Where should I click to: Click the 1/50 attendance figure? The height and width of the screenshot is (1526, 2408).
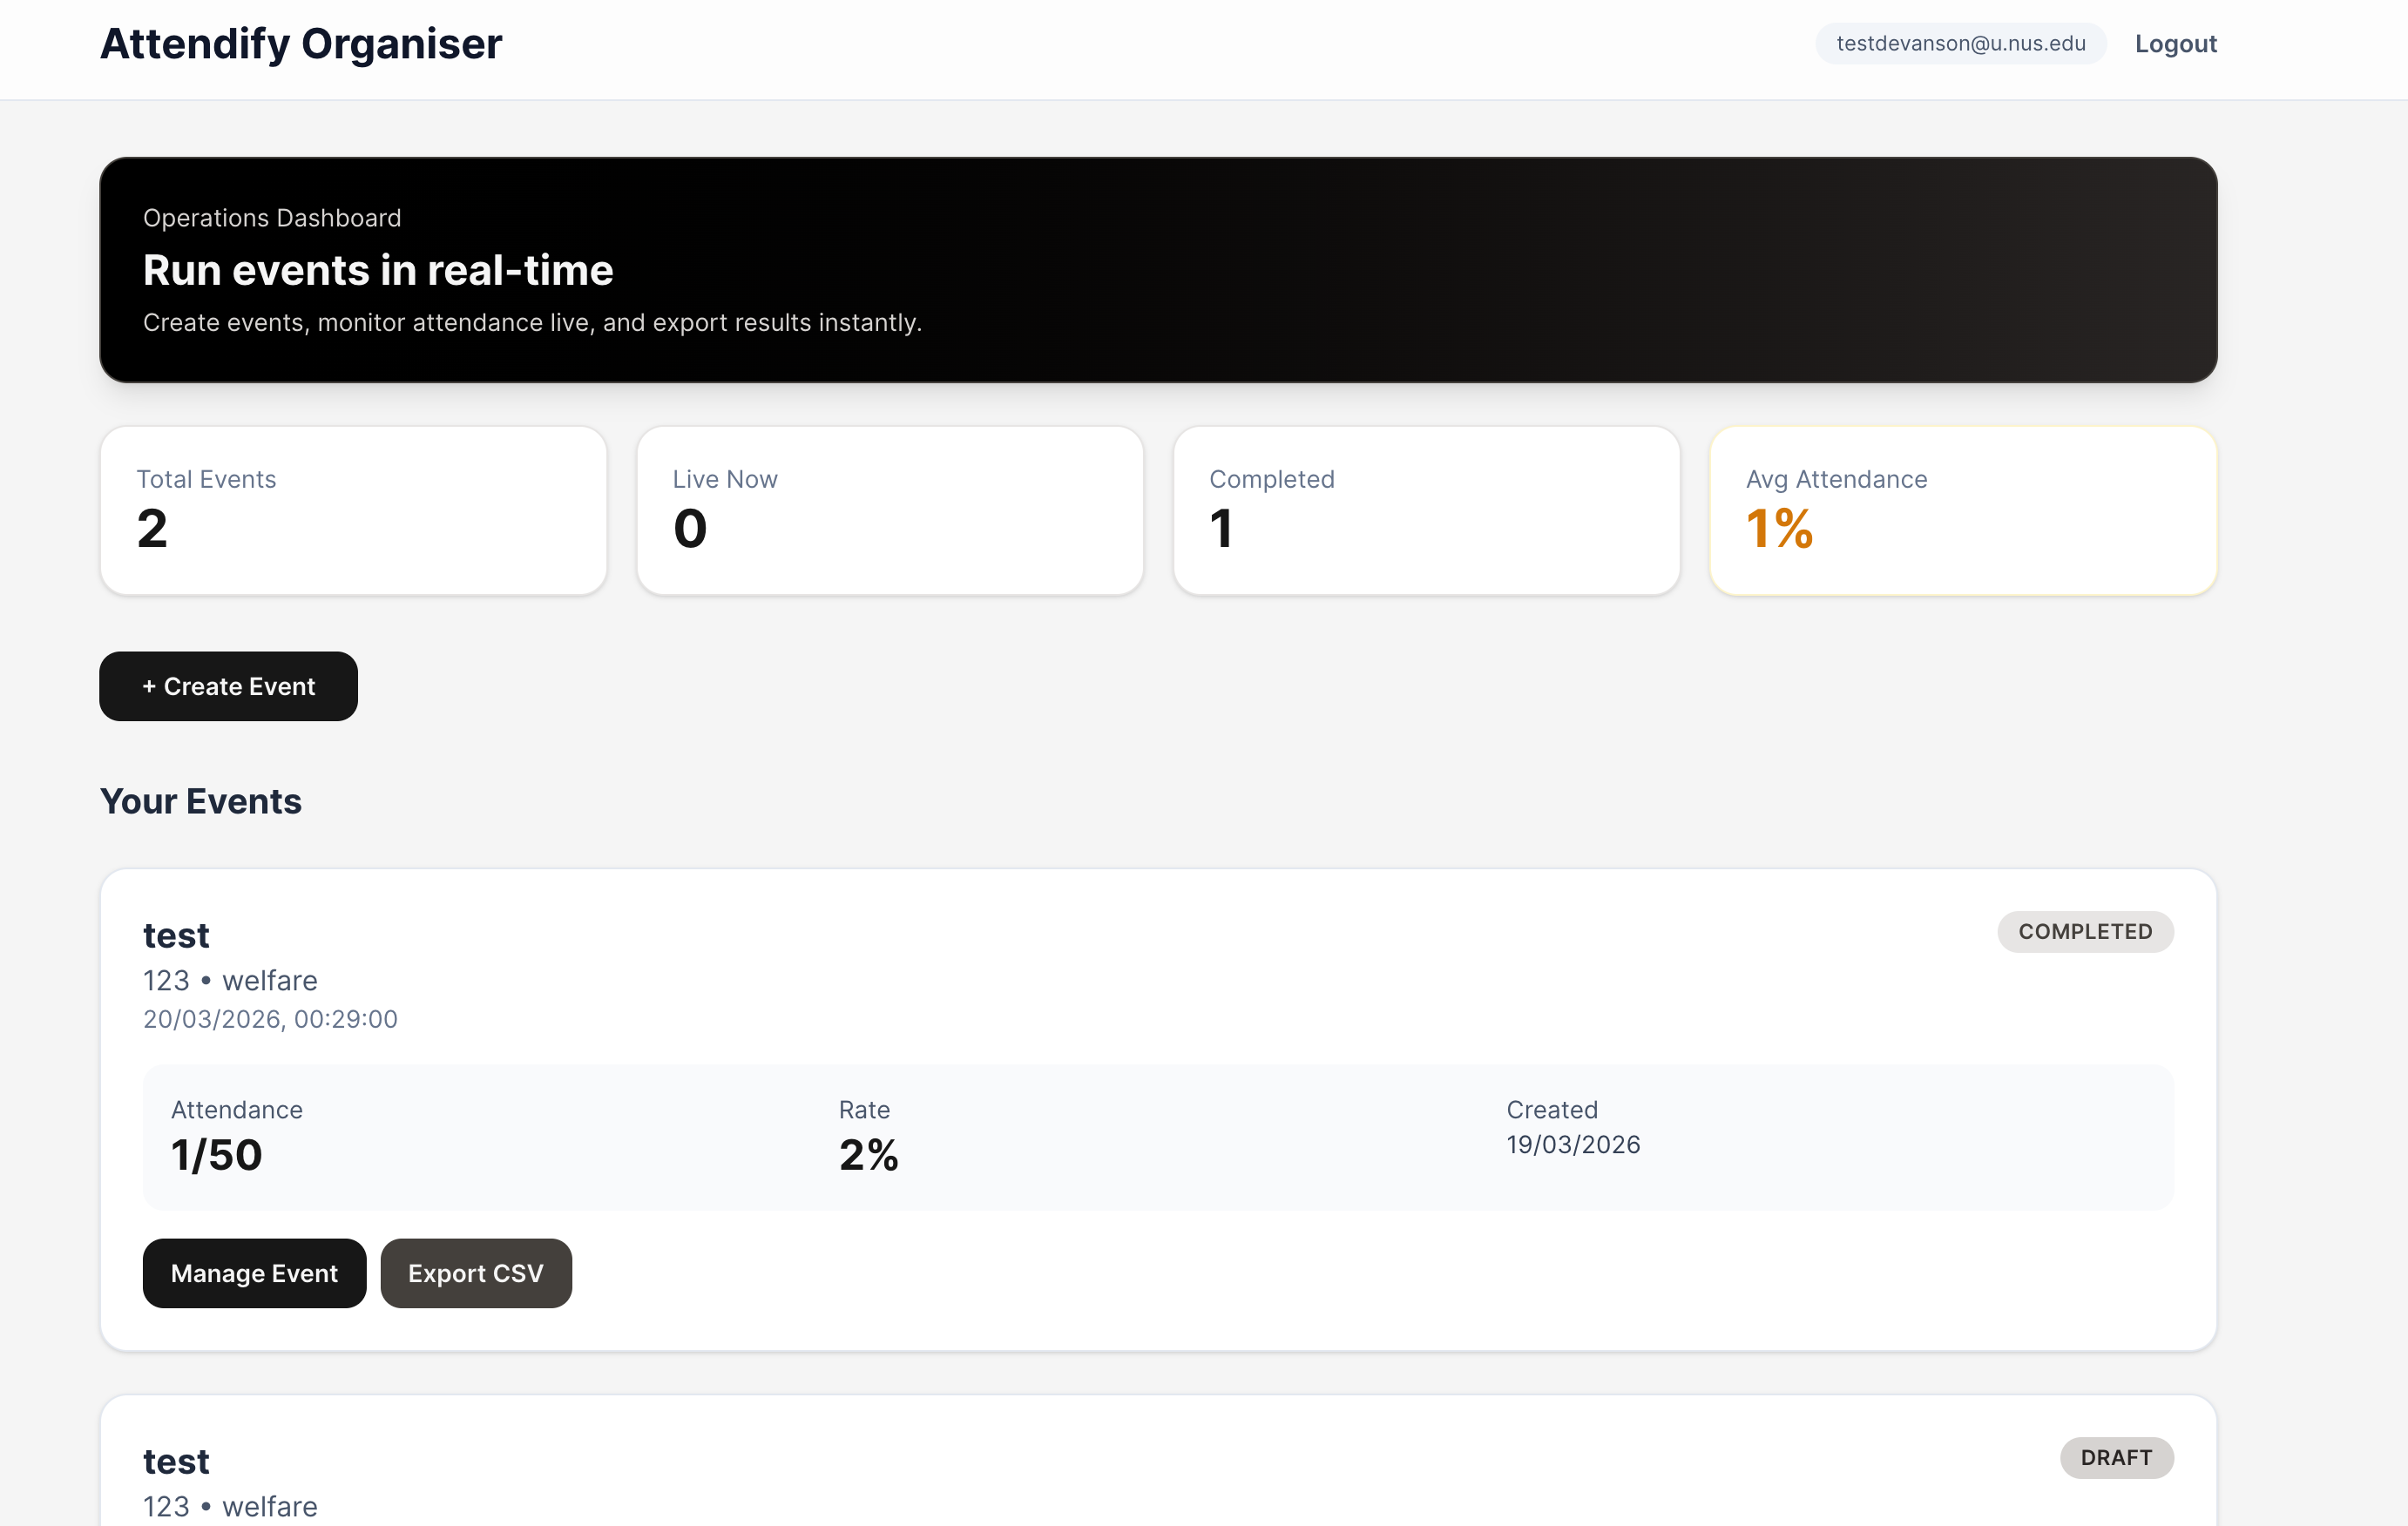(216, 1155)
